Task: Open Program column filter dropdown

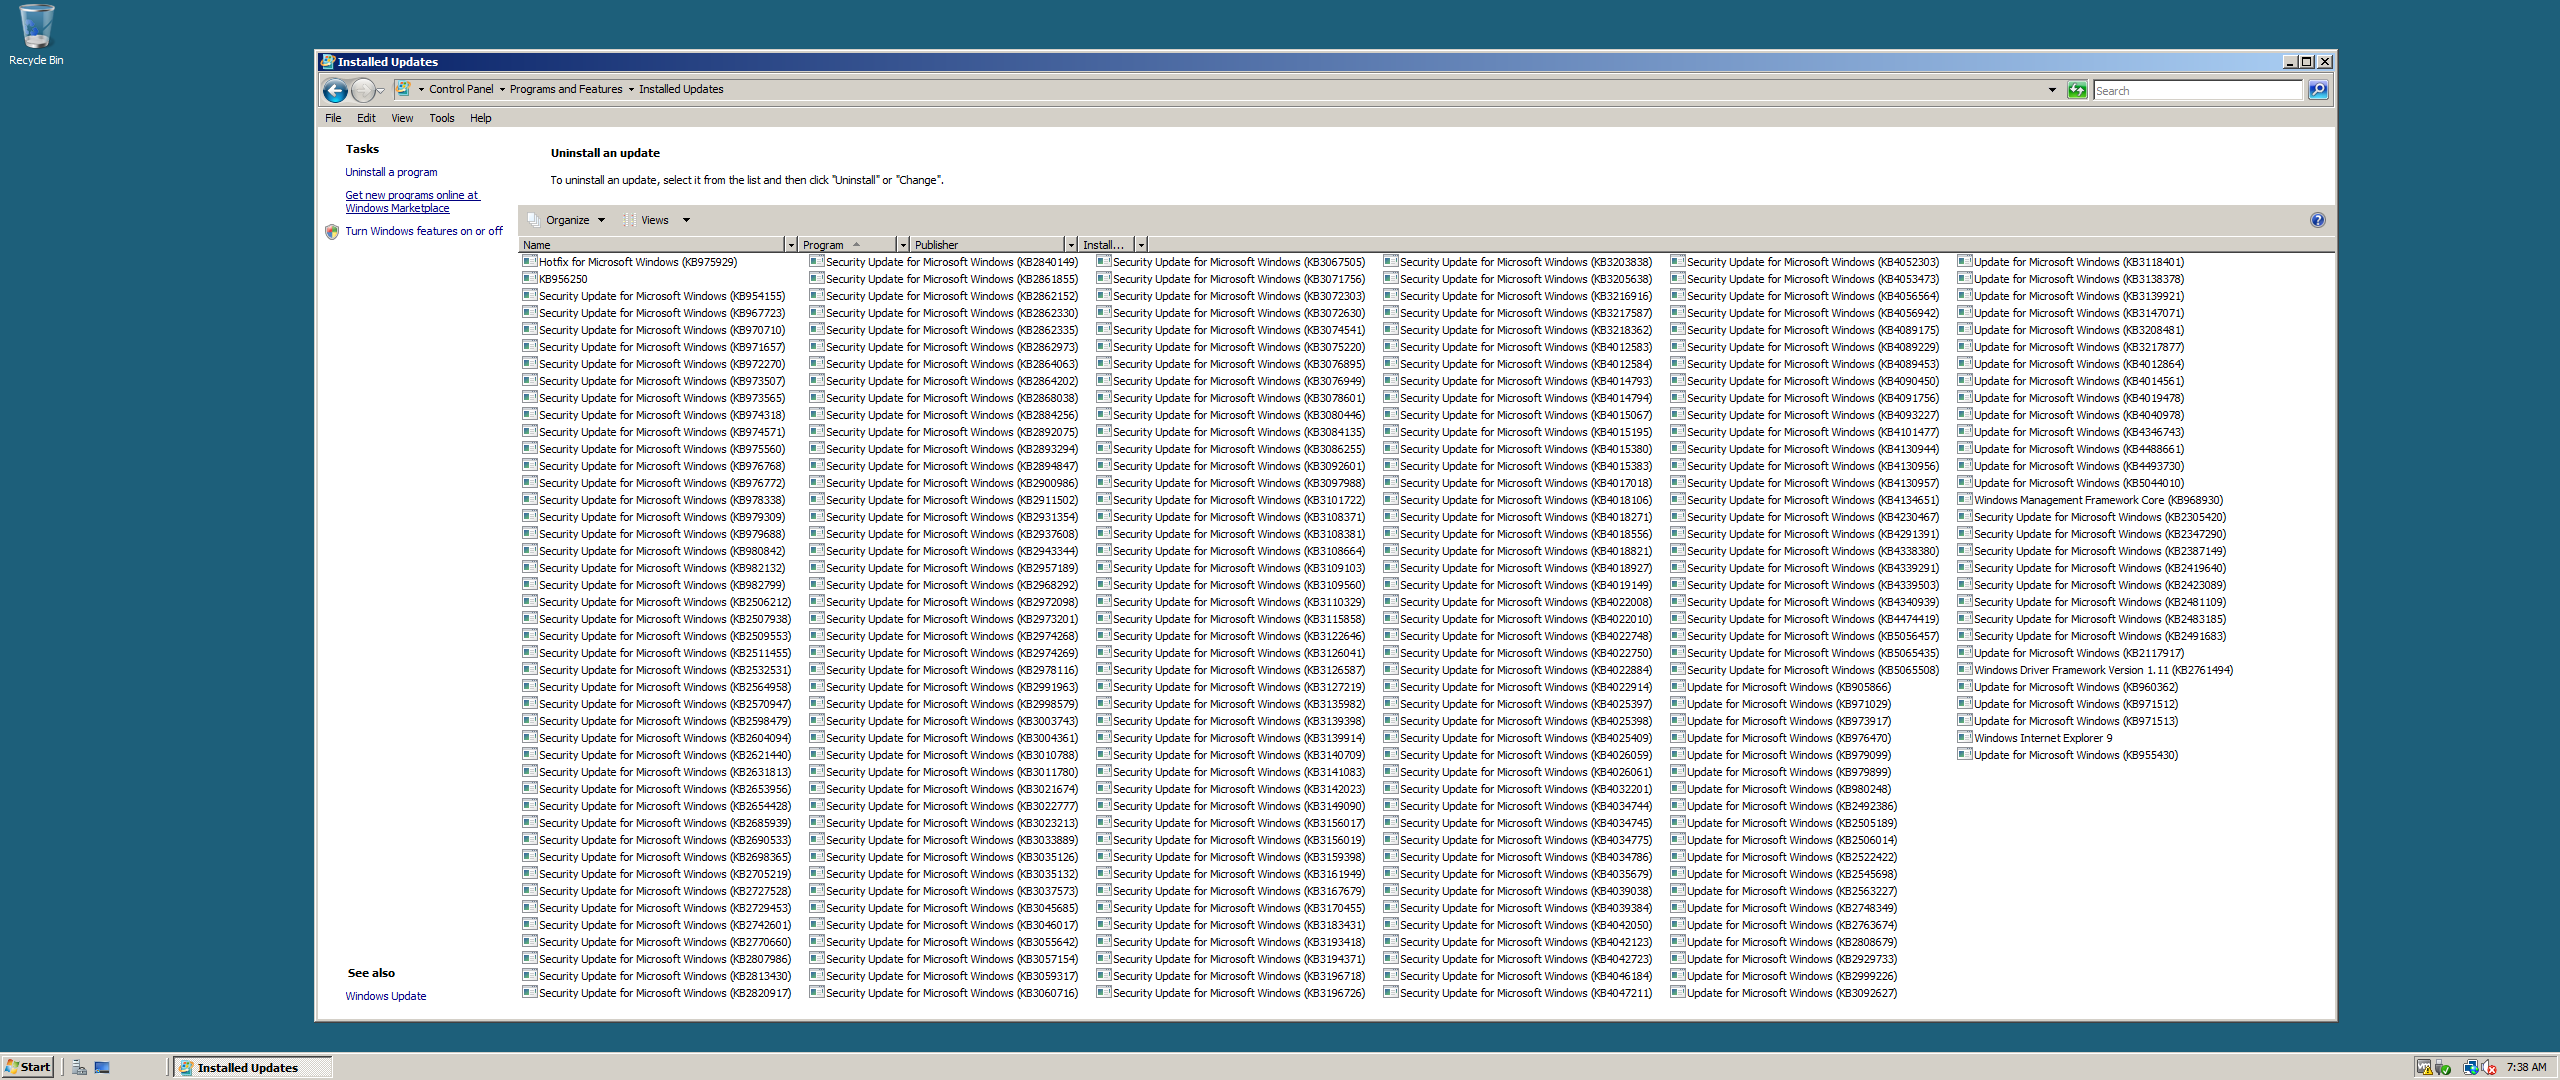Action: point(903,245)
